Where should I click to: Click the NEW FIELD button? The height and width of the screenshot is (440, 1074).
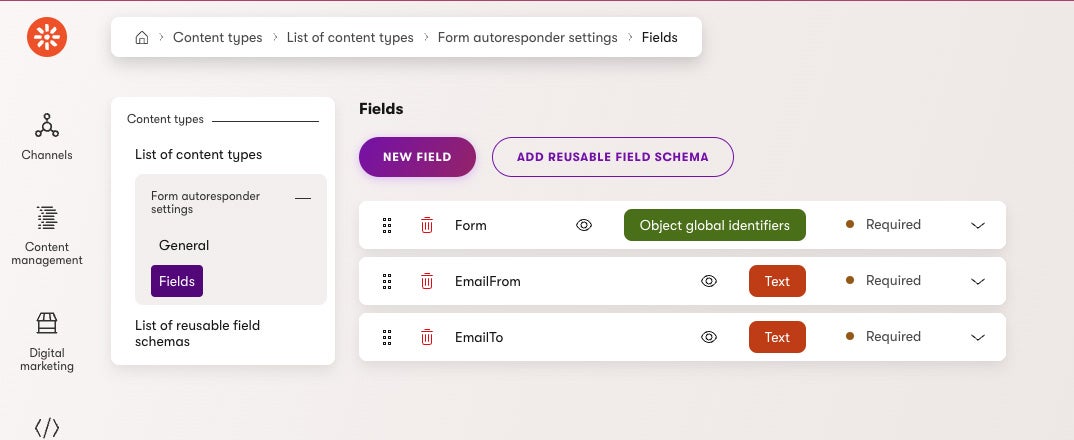tap(417, 157)
